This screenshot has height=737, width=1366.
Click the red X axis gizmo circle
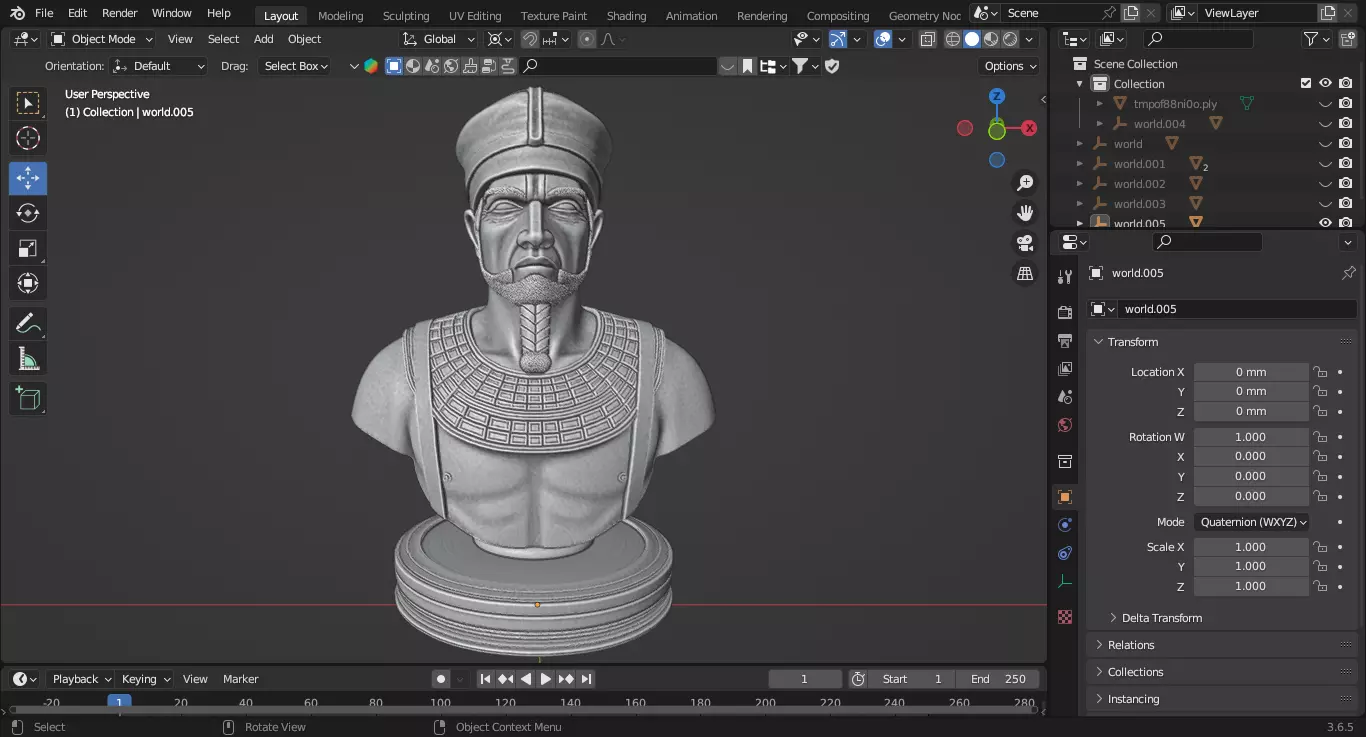point(1029,128)
